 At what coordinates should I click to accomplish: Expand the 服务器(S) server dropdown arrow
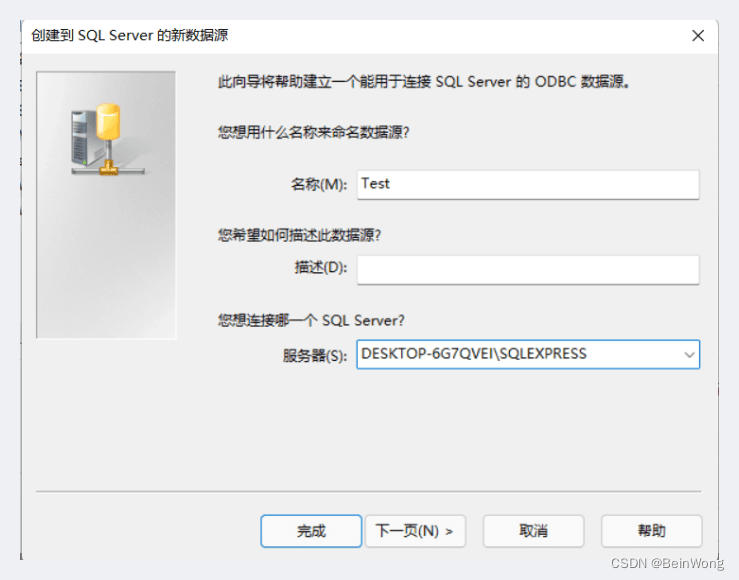pyautogui.click(x=689, y=354)
